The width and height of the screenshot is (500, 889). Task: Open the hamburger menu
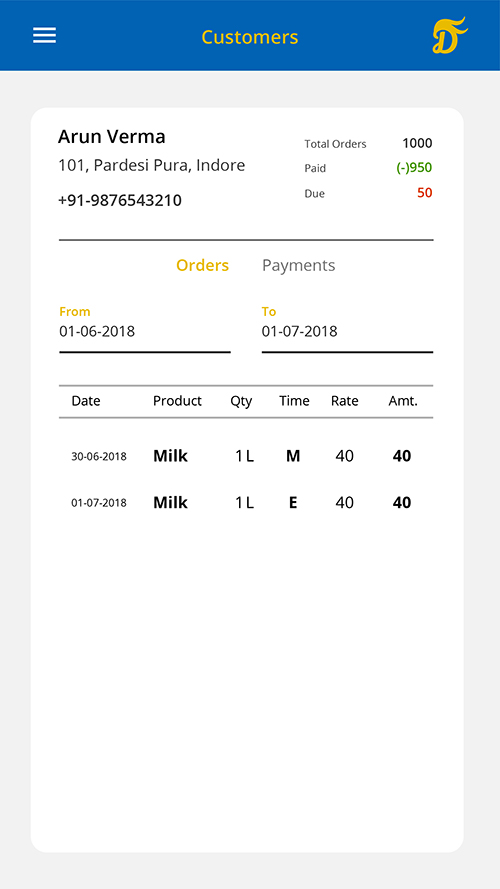coord(44,36)
